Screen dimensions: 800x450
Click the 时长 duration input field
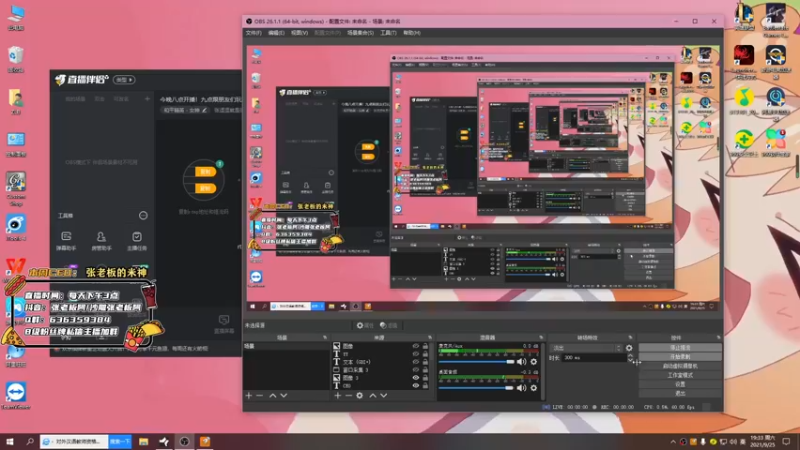(594, 358)
